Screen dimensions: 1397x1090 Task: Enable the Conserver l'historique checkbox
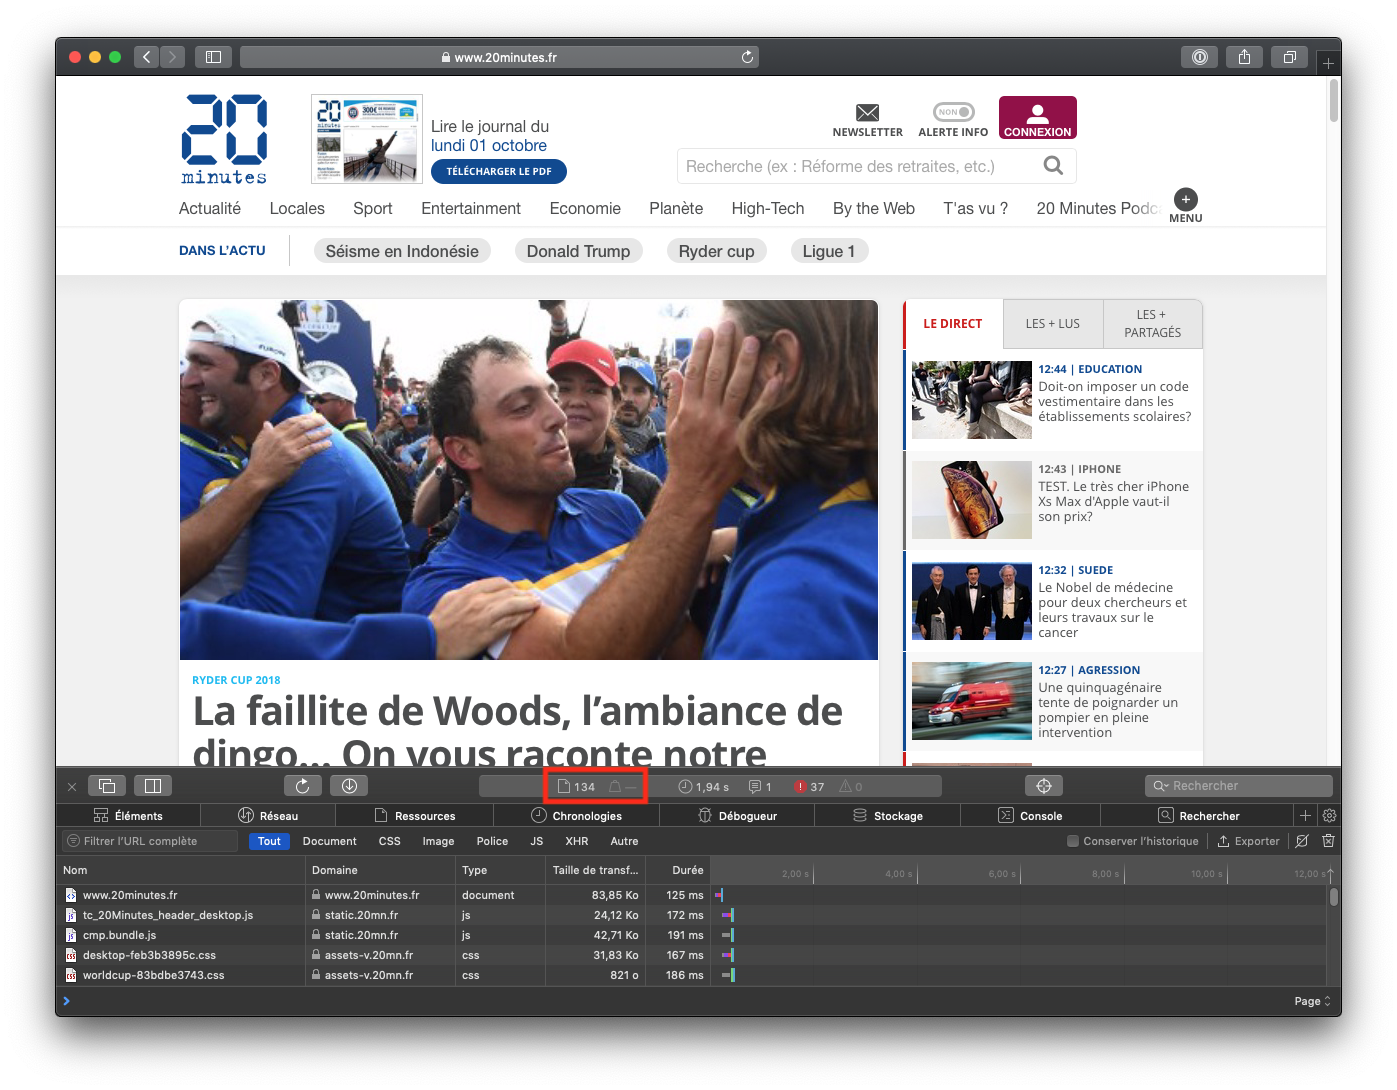pos(1073,841)
